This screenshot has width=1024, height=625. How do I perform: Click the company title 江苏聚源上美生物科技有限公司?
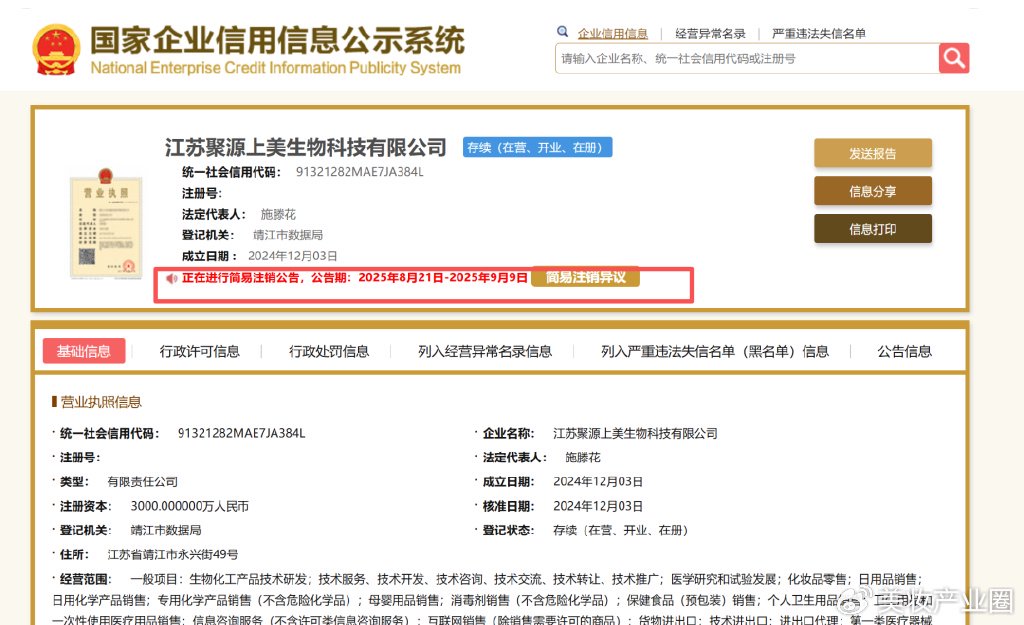[x=306, y=148]
